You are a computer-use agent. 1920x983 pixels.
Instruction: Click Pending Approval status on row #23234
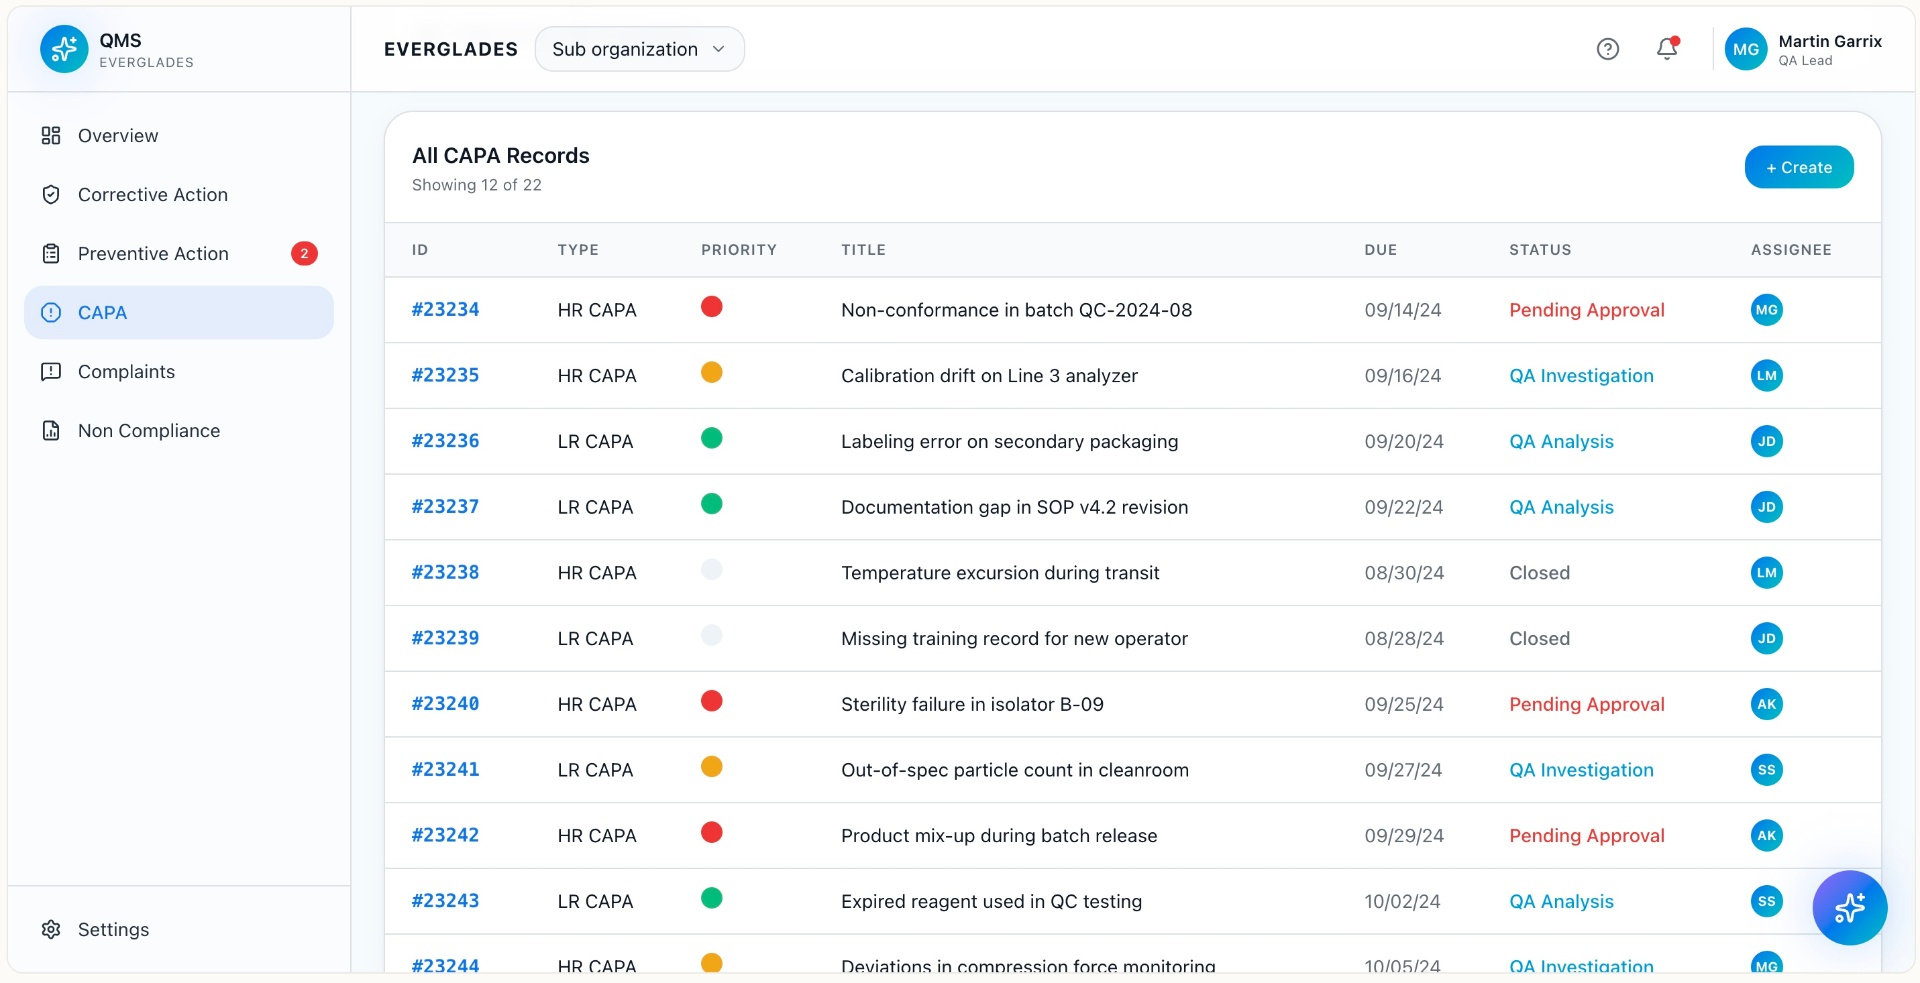point(1586,310)
